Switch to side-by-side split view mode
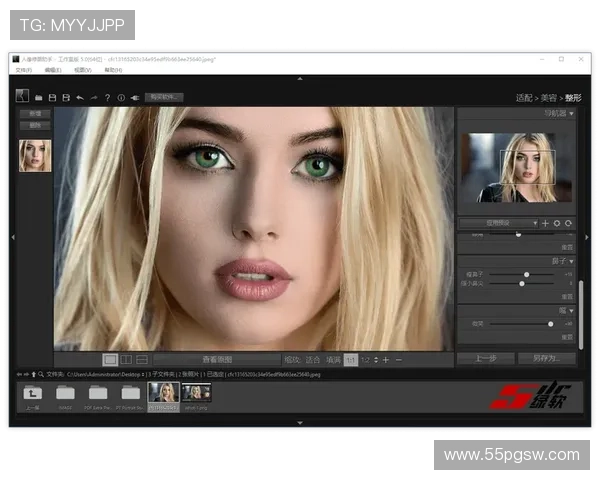Viewport: 600px width, 480px height. pyautogui.click(x=126, y=359)
